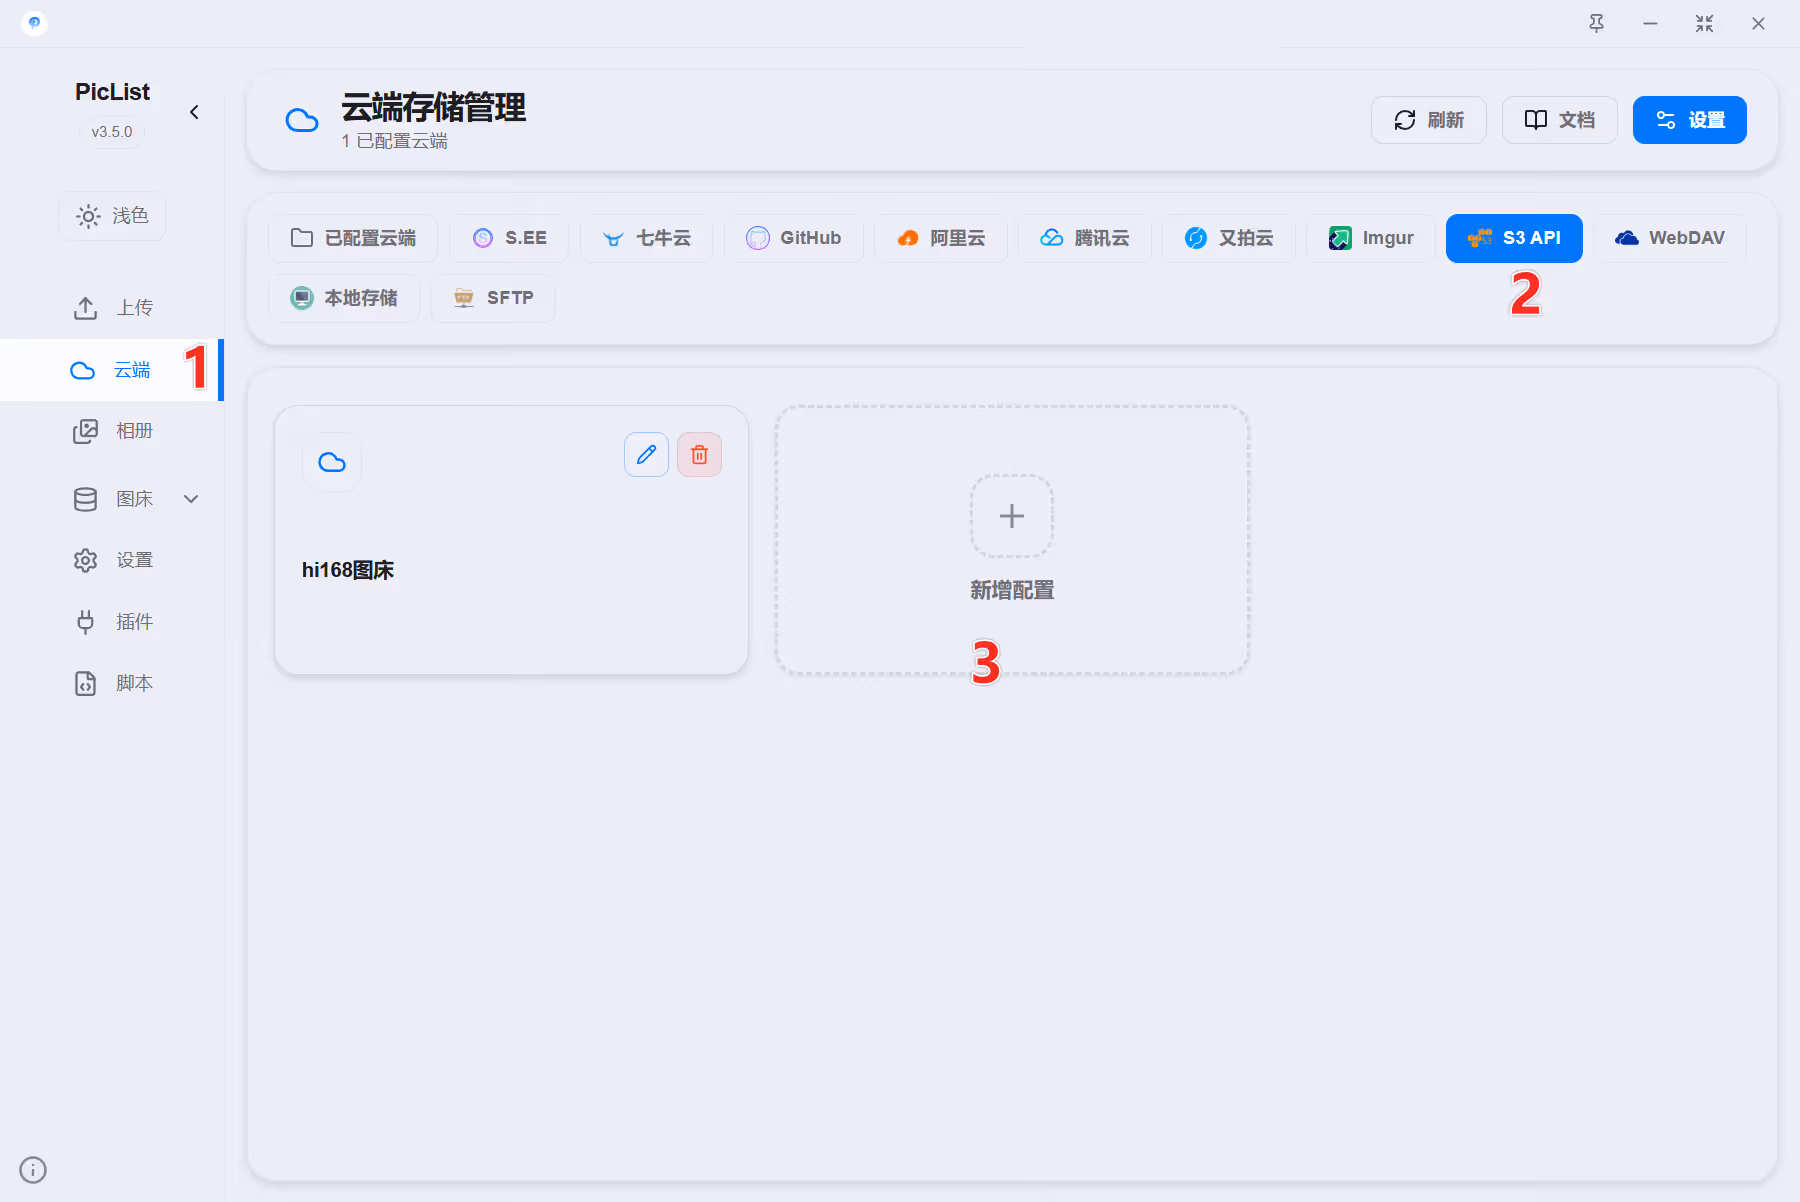The height and width of the screenshot is (1202, 1800).
Task: Open the 脚本 scripts page
Action: click(112, 683)
